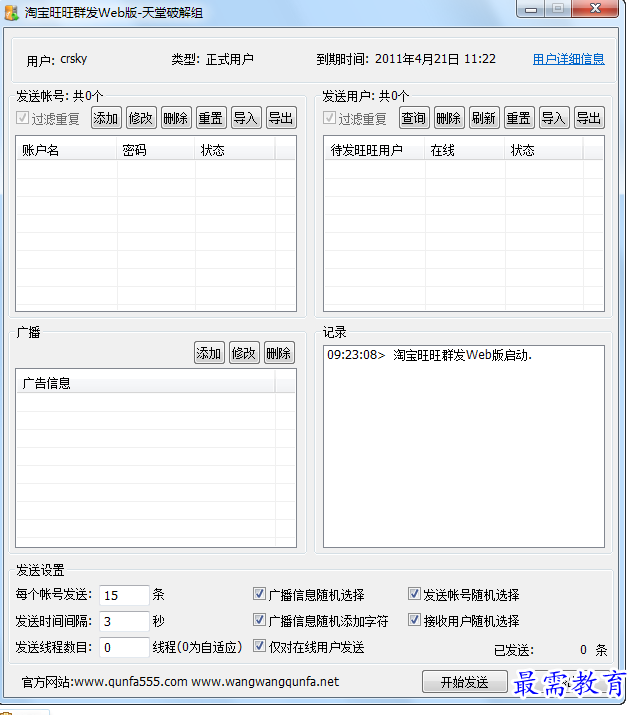Click 添加 in the 广播 panel

209,353
